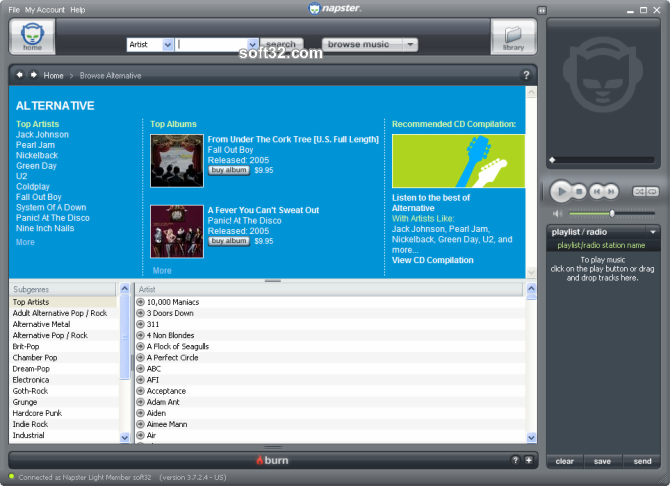Open Pearl Jam top artist link
Screen dimensions: 670x486
pos(35,145)
